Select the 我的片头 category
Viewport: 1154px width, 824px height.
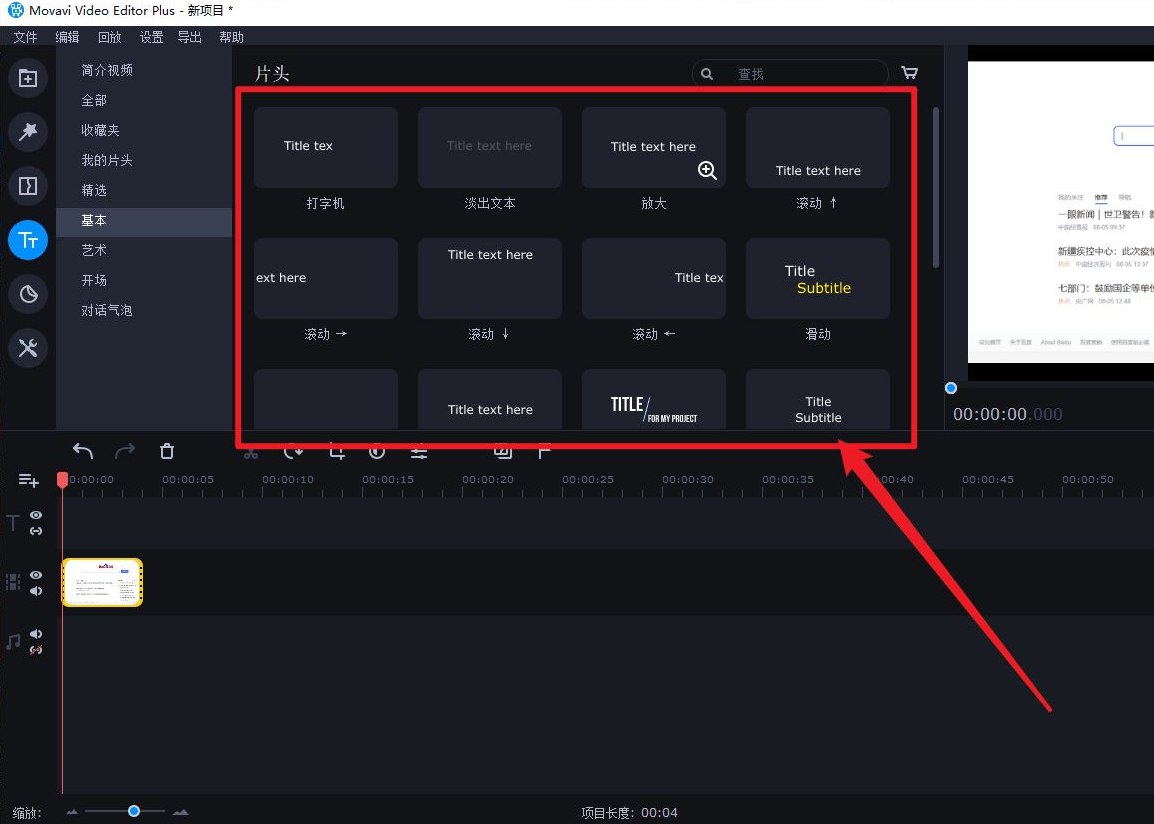tap(144, 160)
